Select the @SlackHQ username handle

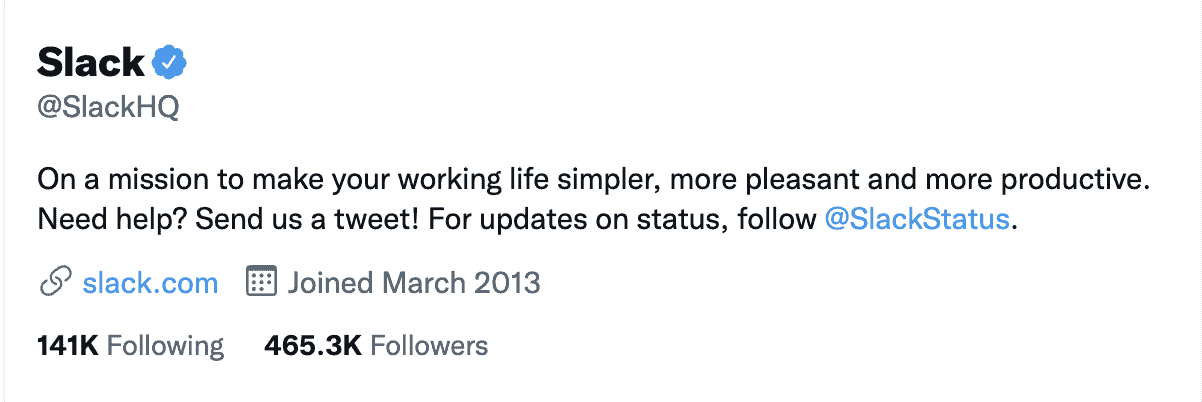108,108
